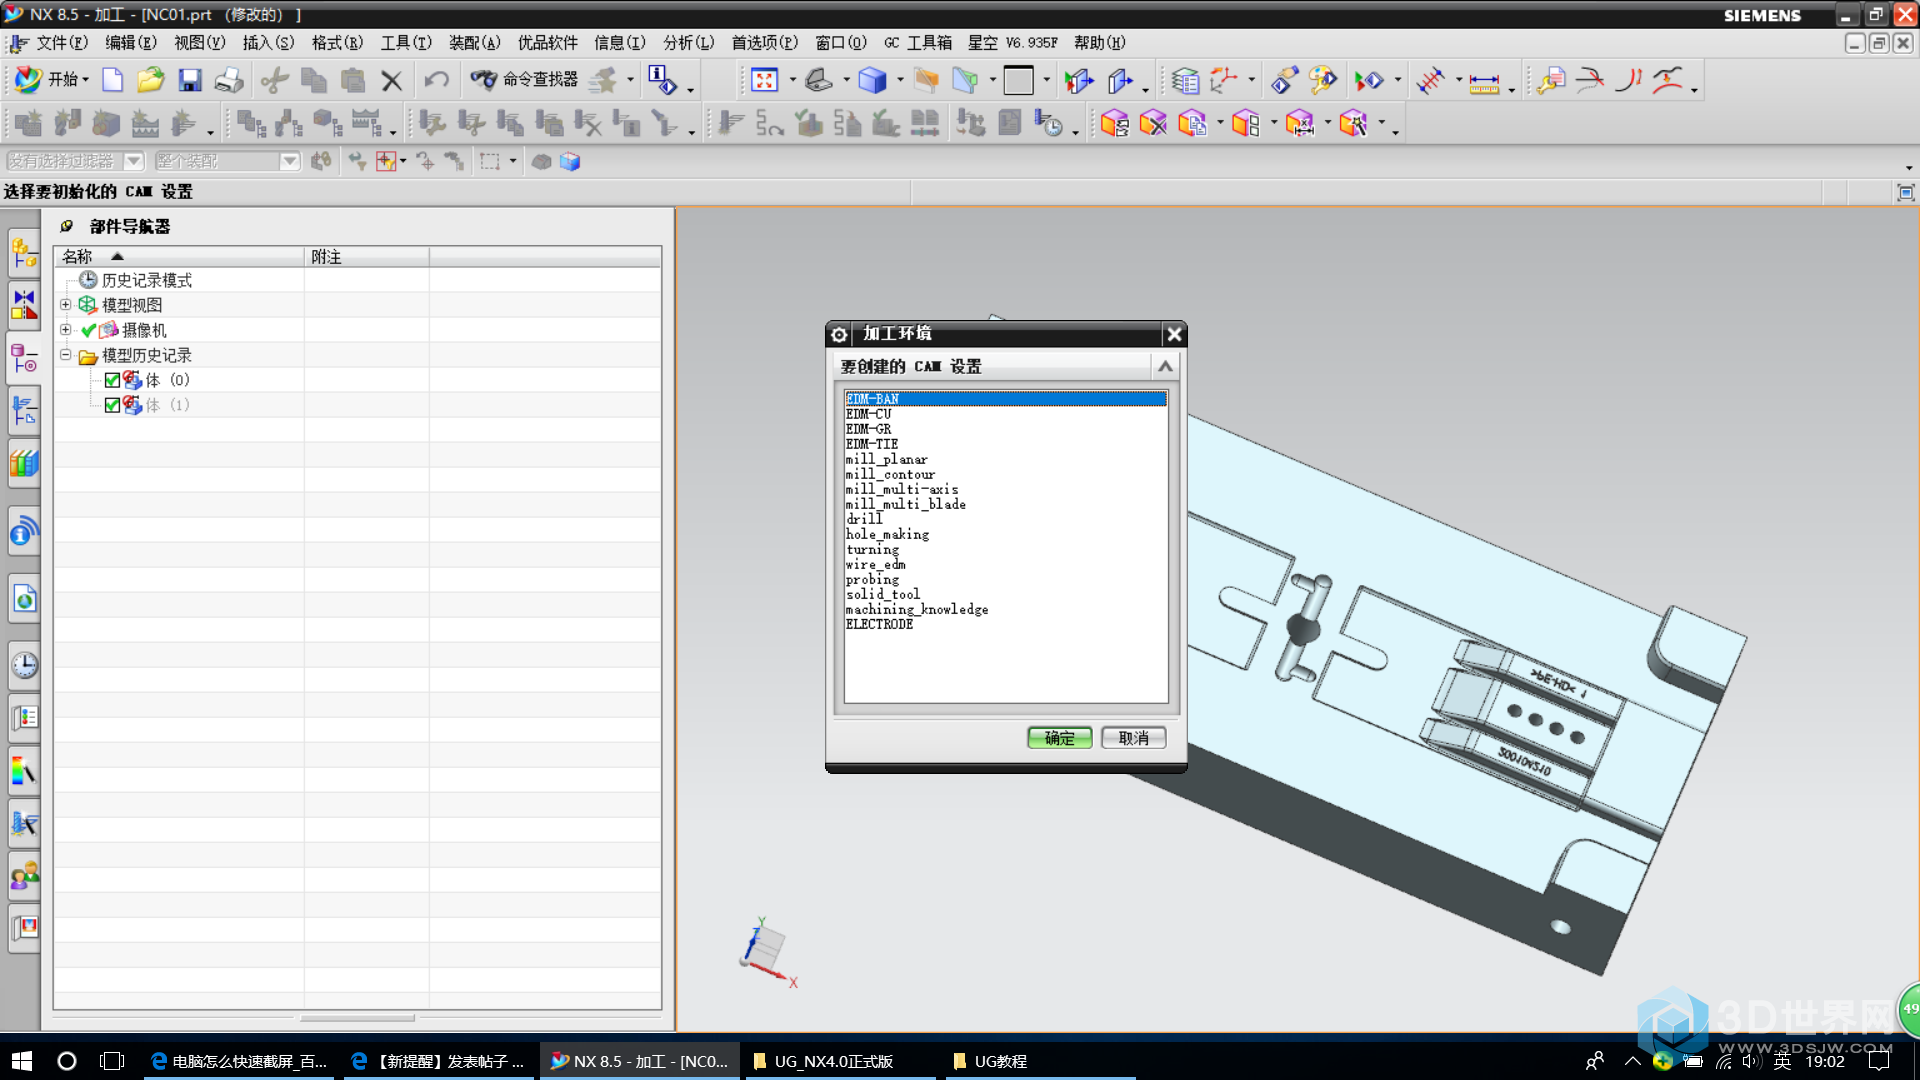Click the gear icon in 加工环境 dialog
Screen dimensions: 1920x1080
840,334
